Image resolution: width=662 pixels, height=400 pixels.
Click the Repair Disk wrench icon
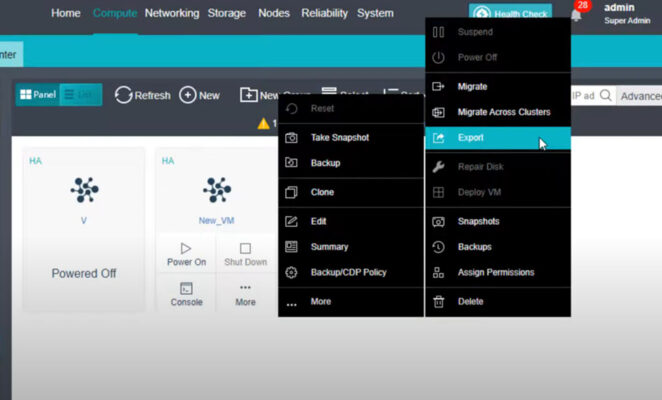coord(438,167)
